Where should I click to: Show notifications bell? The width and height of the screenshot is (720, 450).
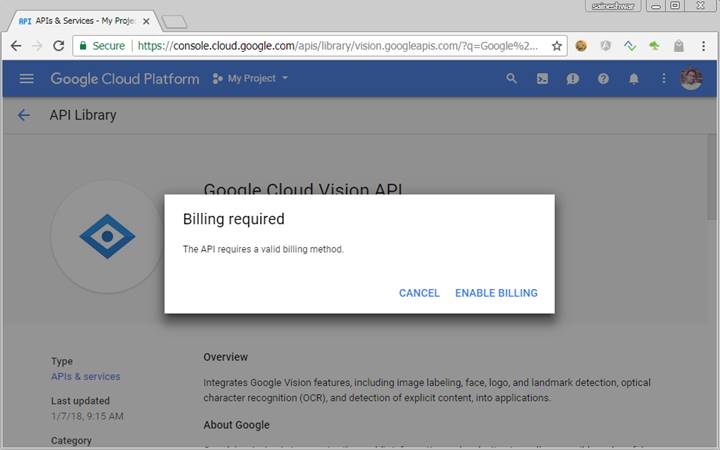click(633, 78)
